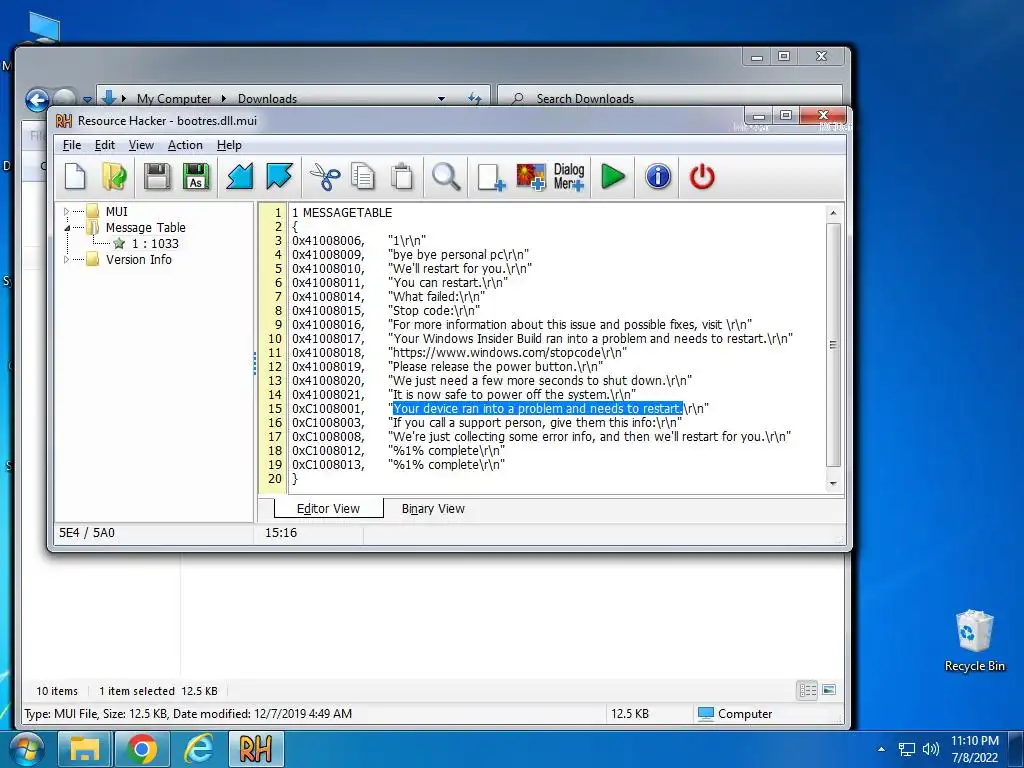Cut selection with scissors icon
1024x768 pixels.
coord(325,176)
